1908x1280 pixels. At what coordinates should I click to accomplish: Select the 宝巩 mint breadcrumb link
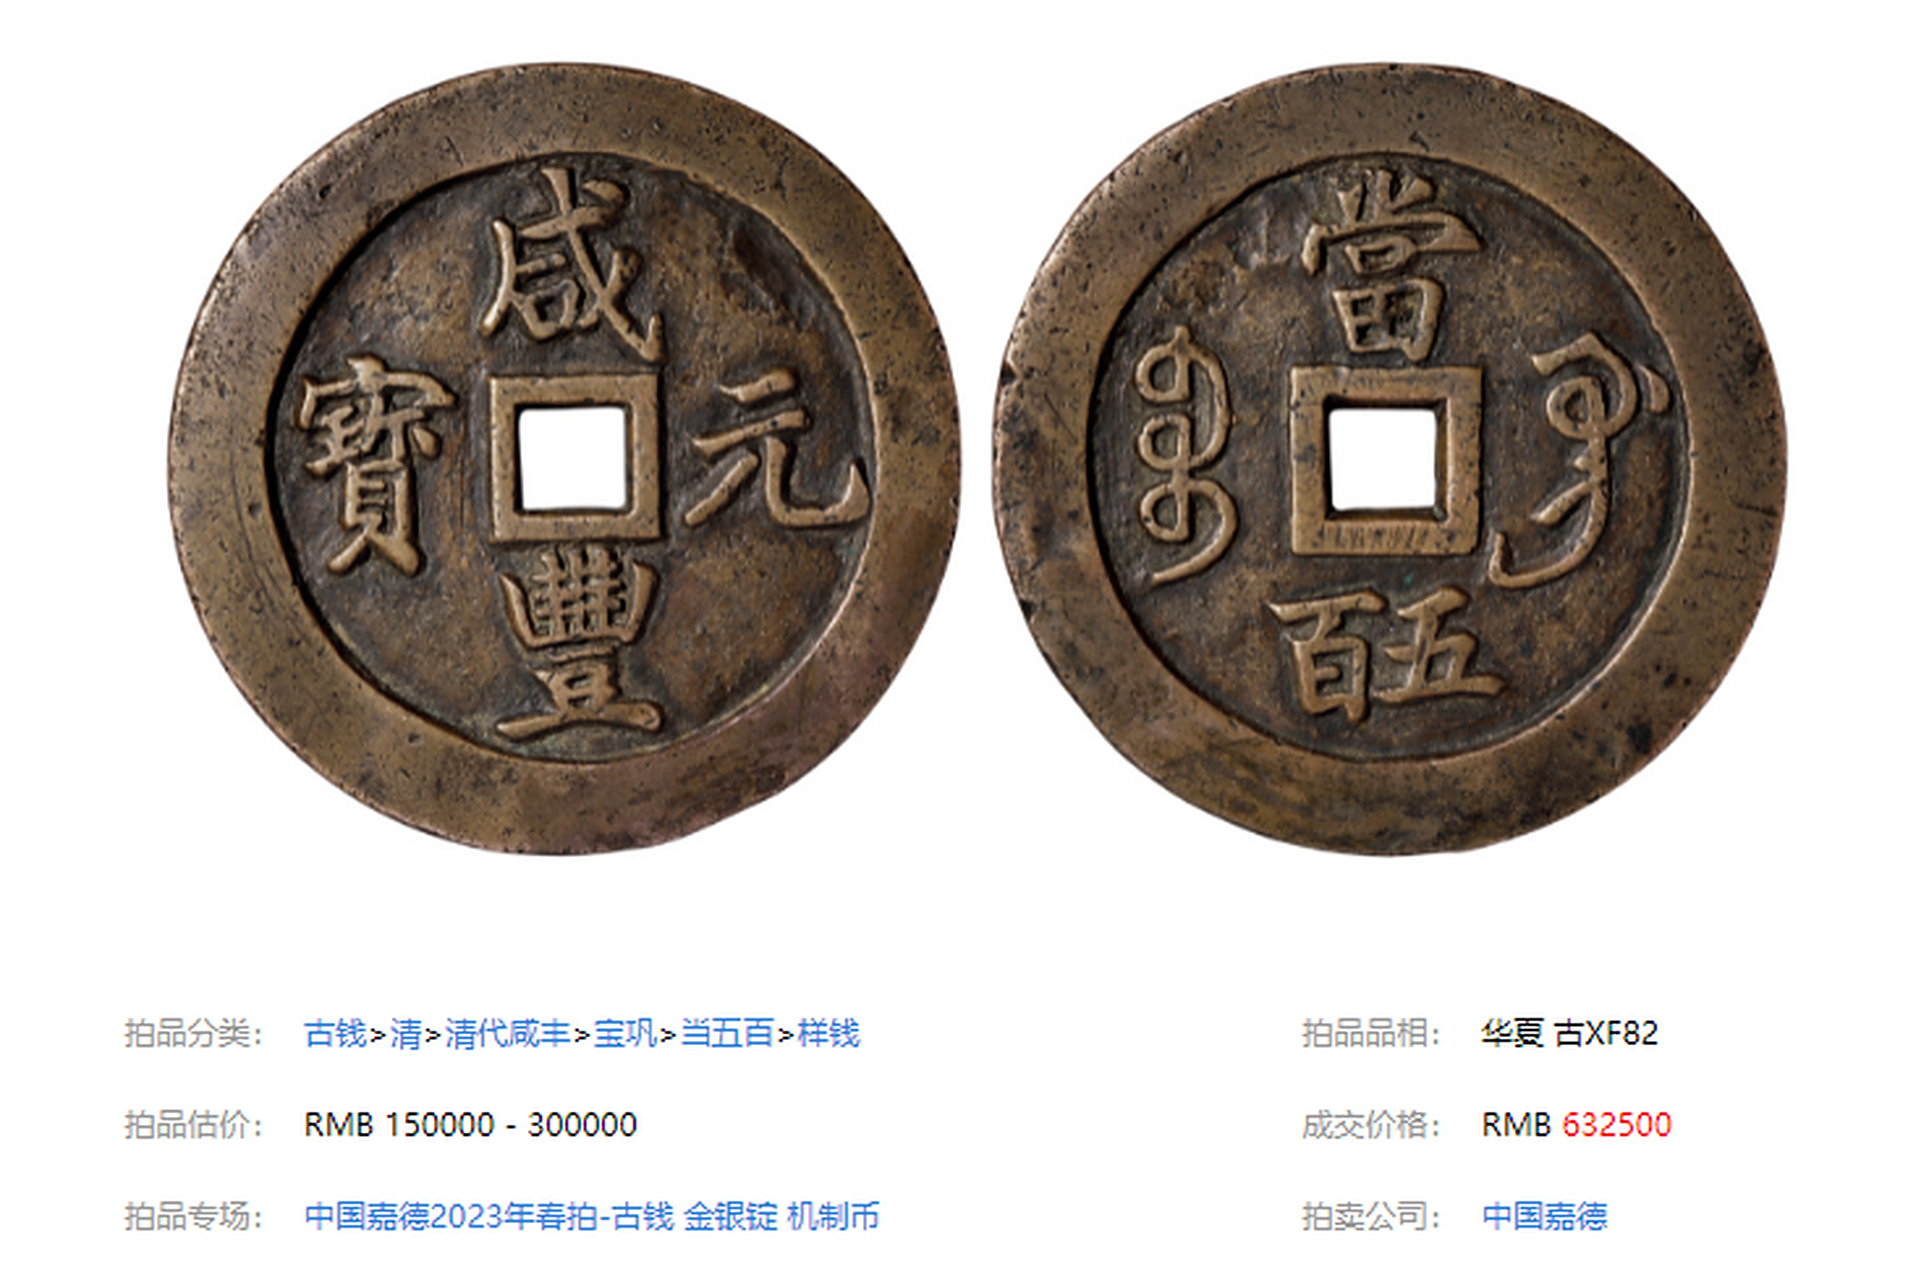(x=625, y=1033)
